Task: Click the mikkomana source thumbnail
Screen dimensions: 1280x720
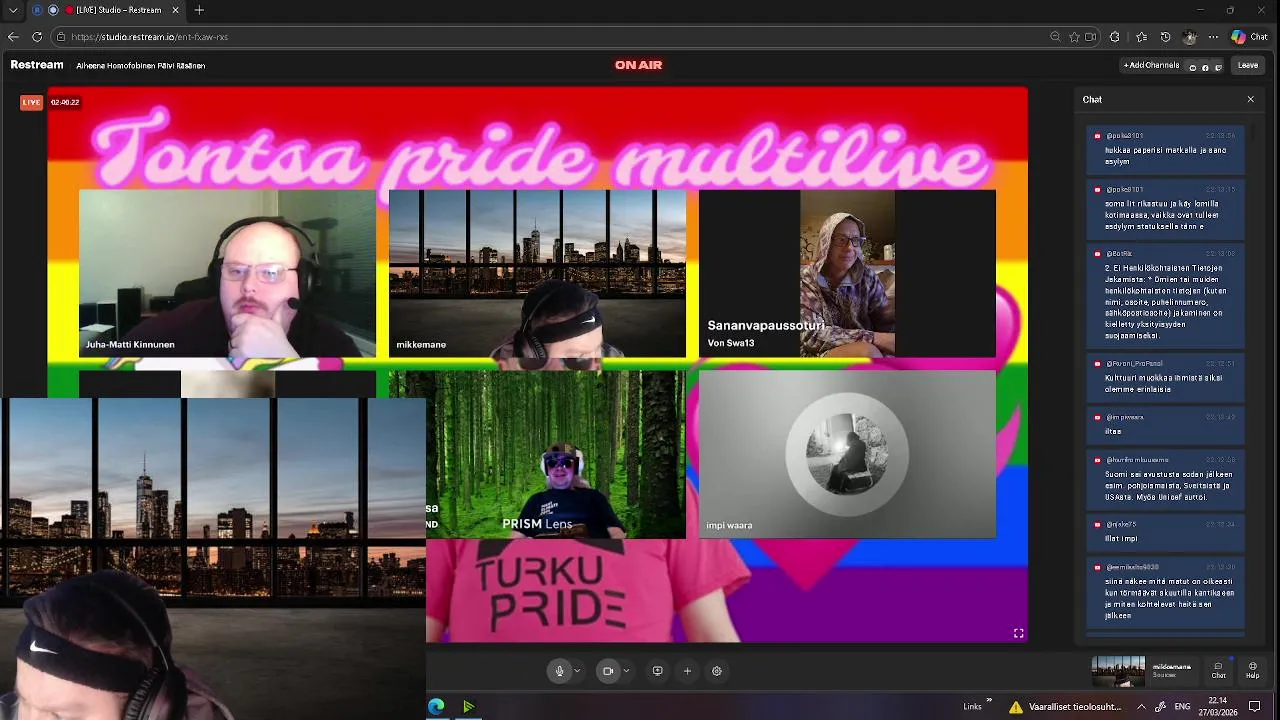Action: (x=1118, y=671)
